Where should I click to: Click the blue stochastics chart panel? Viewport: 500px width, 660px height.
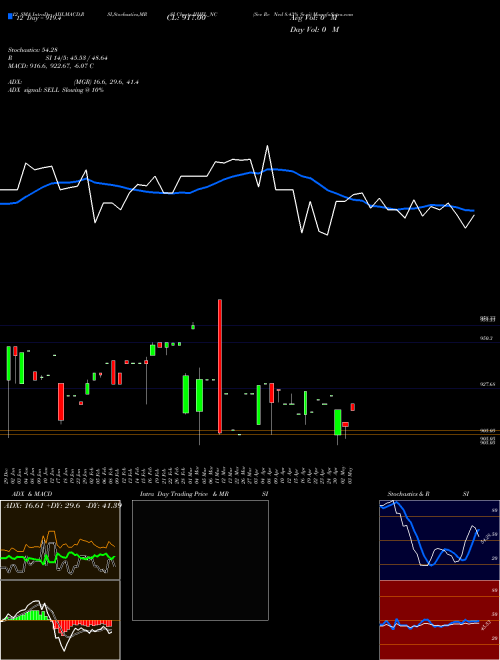click(439, 540)
